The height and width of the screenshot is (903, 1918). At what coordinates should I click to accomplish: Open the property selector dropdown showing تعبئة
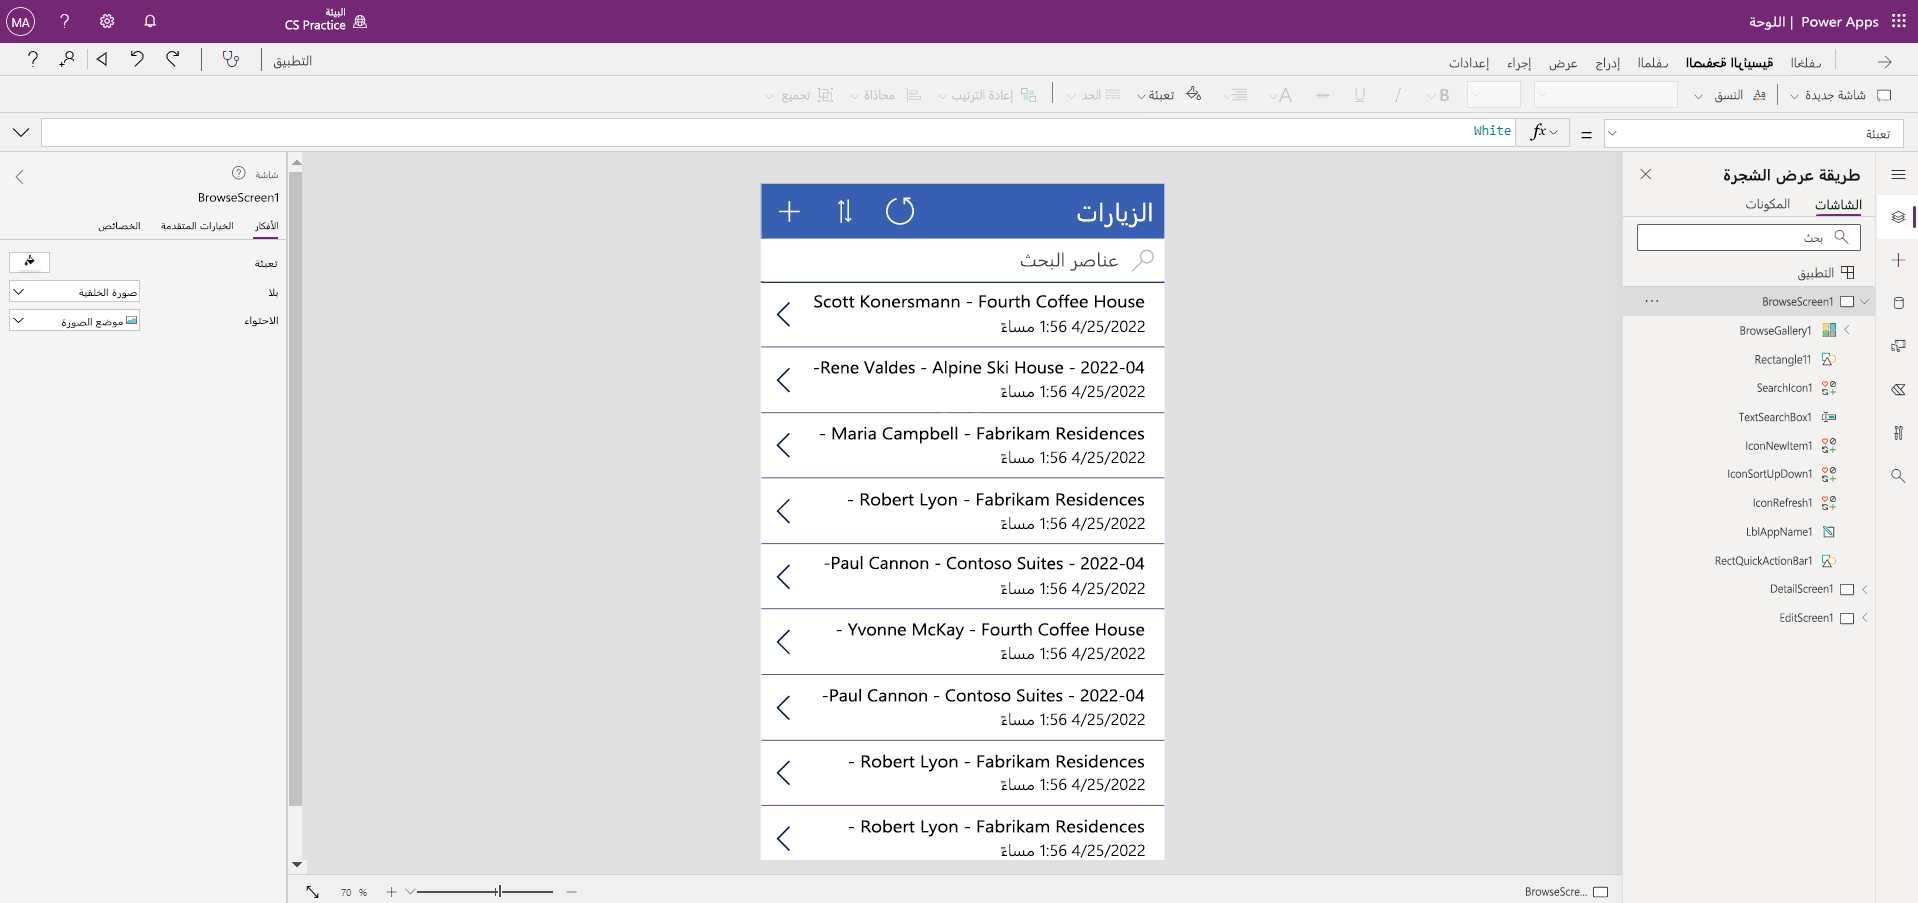point(1754,133)
